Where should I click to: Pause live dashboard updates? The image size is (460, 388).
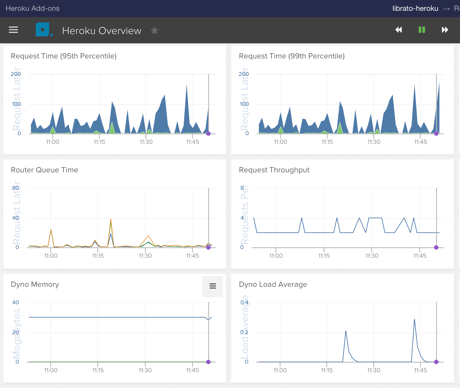click(x=422, y=30)
